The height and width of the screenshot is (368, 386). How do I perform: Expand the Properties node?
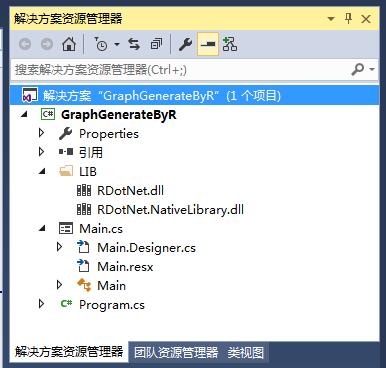pos(42,133)
